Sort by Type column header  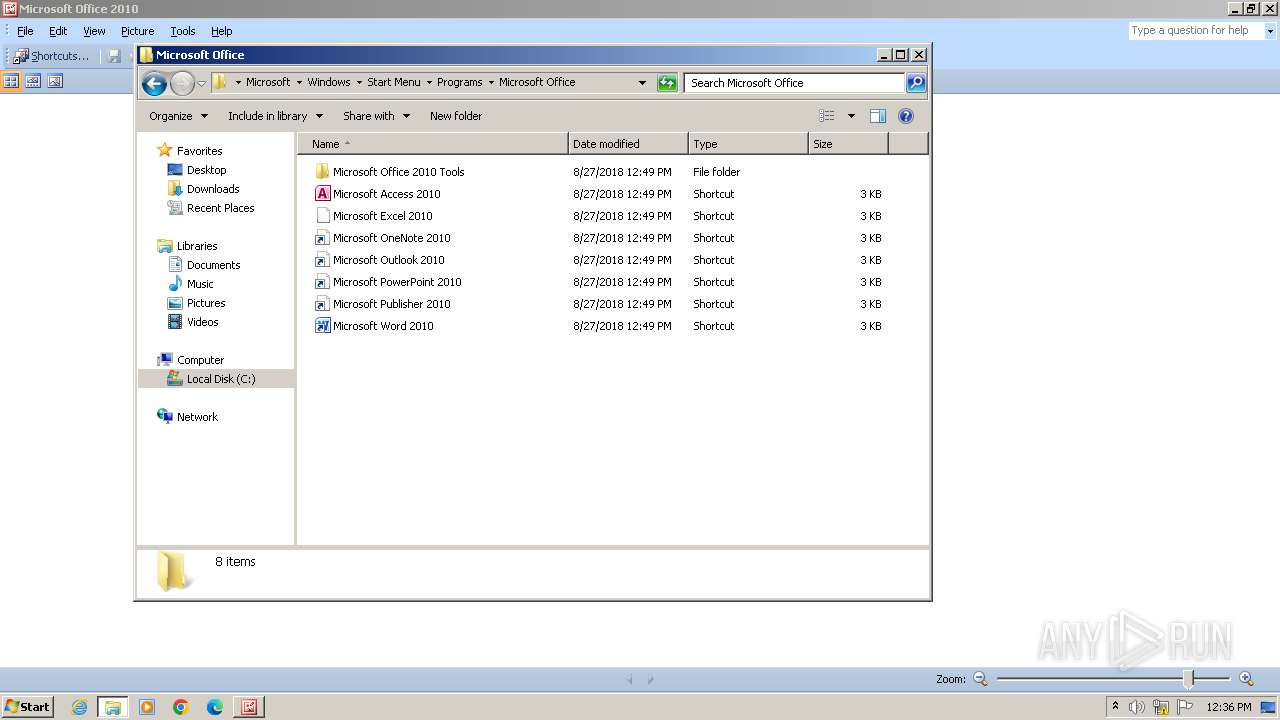[748, 144]
